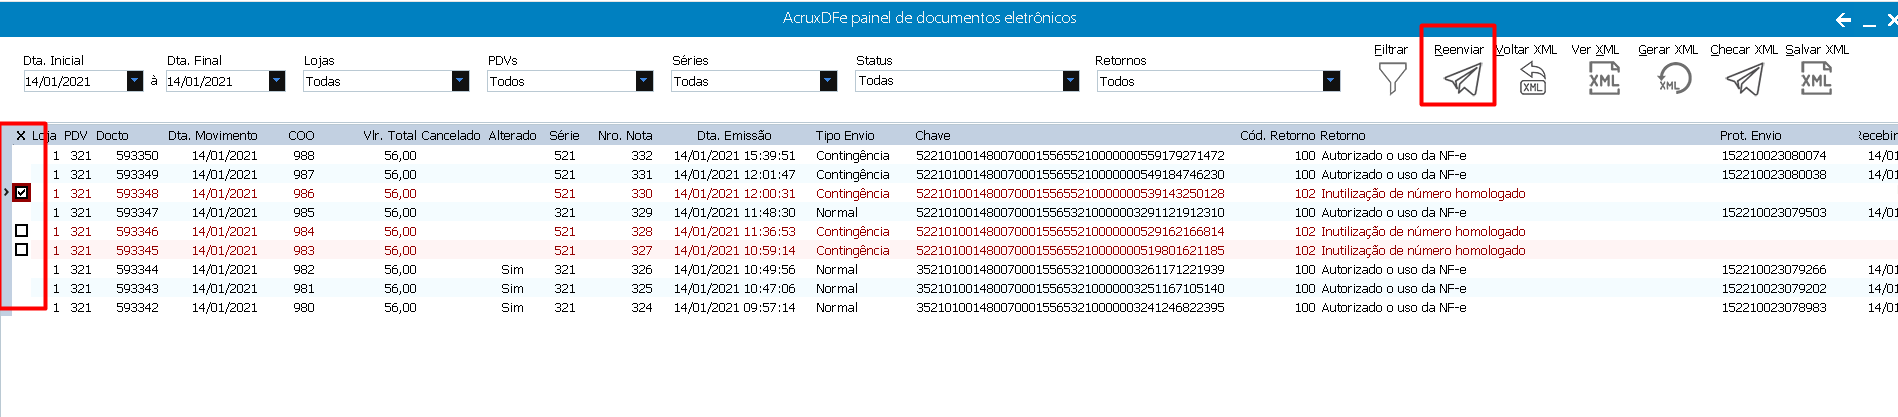Open the Dta. Inicial date picker
This screenshot has width=1898, height=417.
[135, 81]
